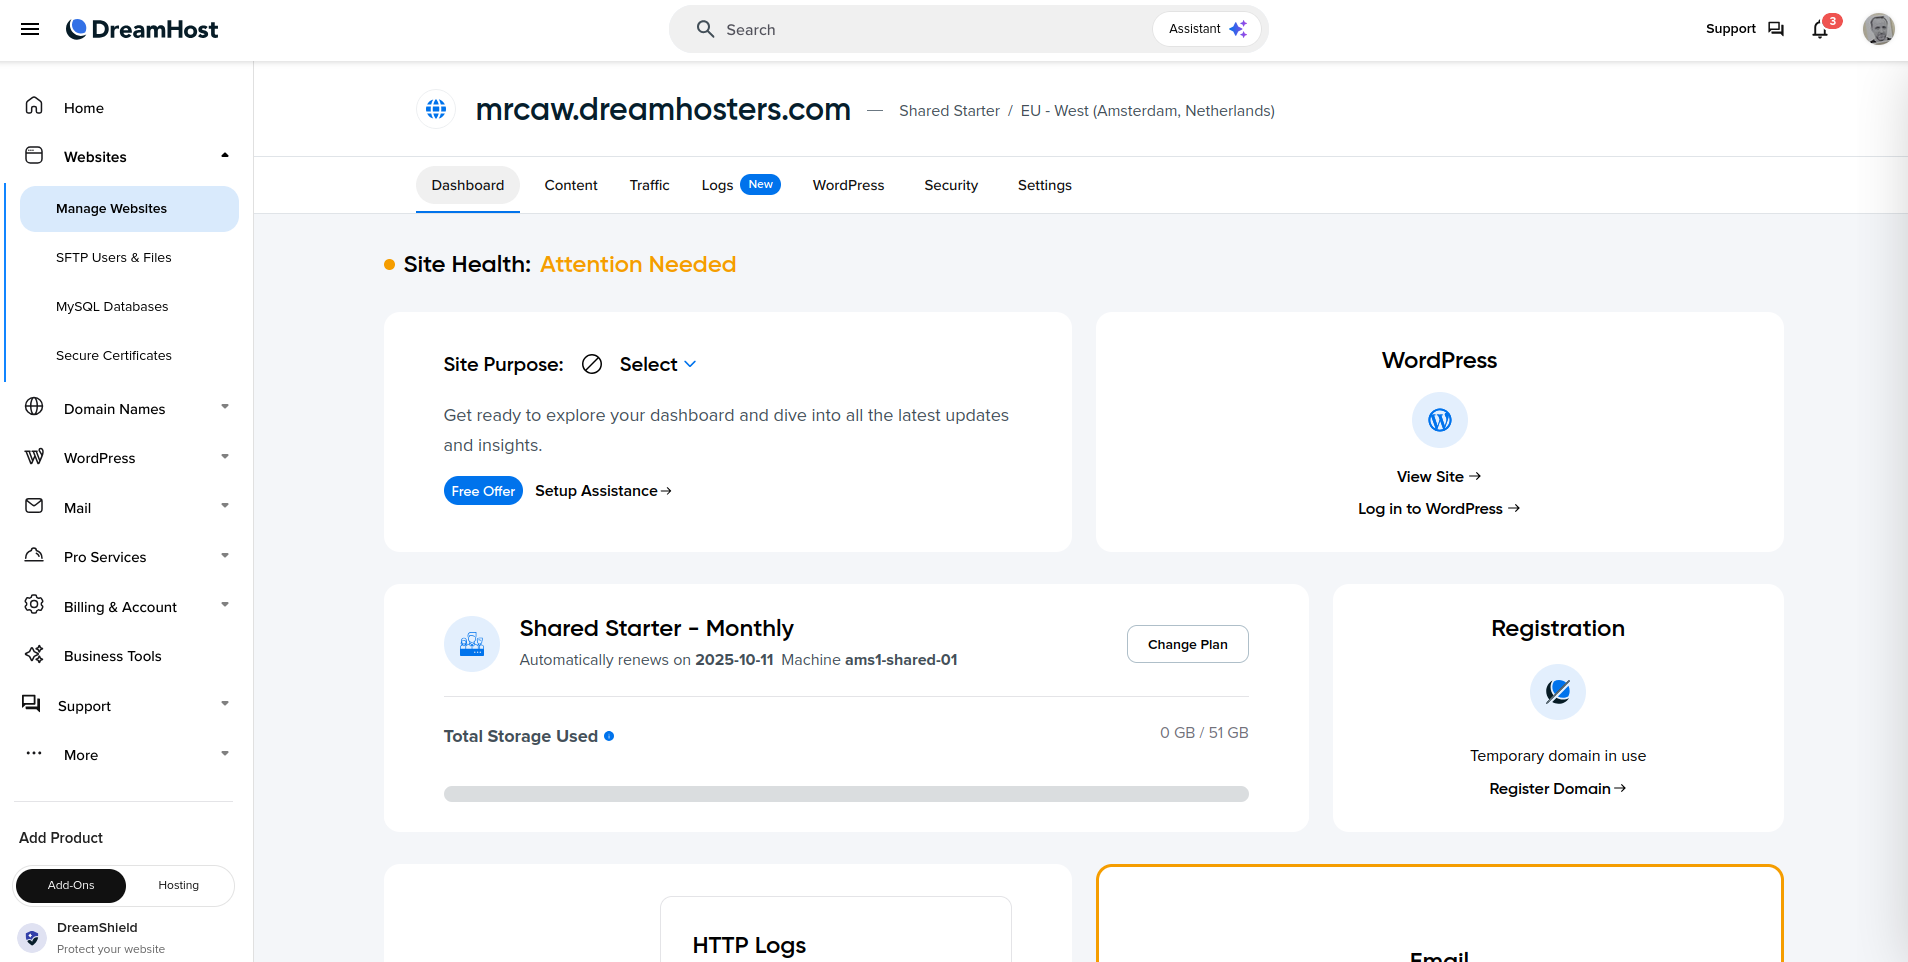This screenshot has width=1908, height=962.
Task: Click the WordPress circular logo icon
Action: [x=1439, y=420]
